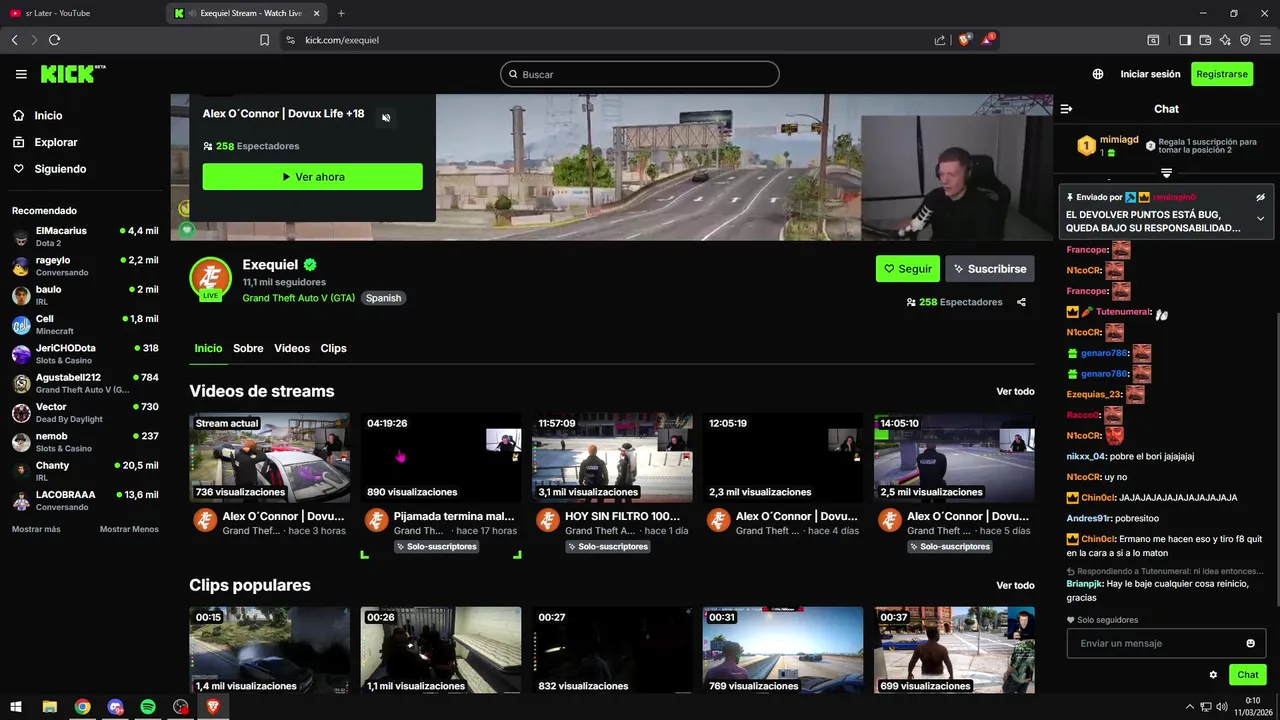
Task: Open Brave Rewards triangle icon
Action: pyautogui.click(x=988, y=40)
